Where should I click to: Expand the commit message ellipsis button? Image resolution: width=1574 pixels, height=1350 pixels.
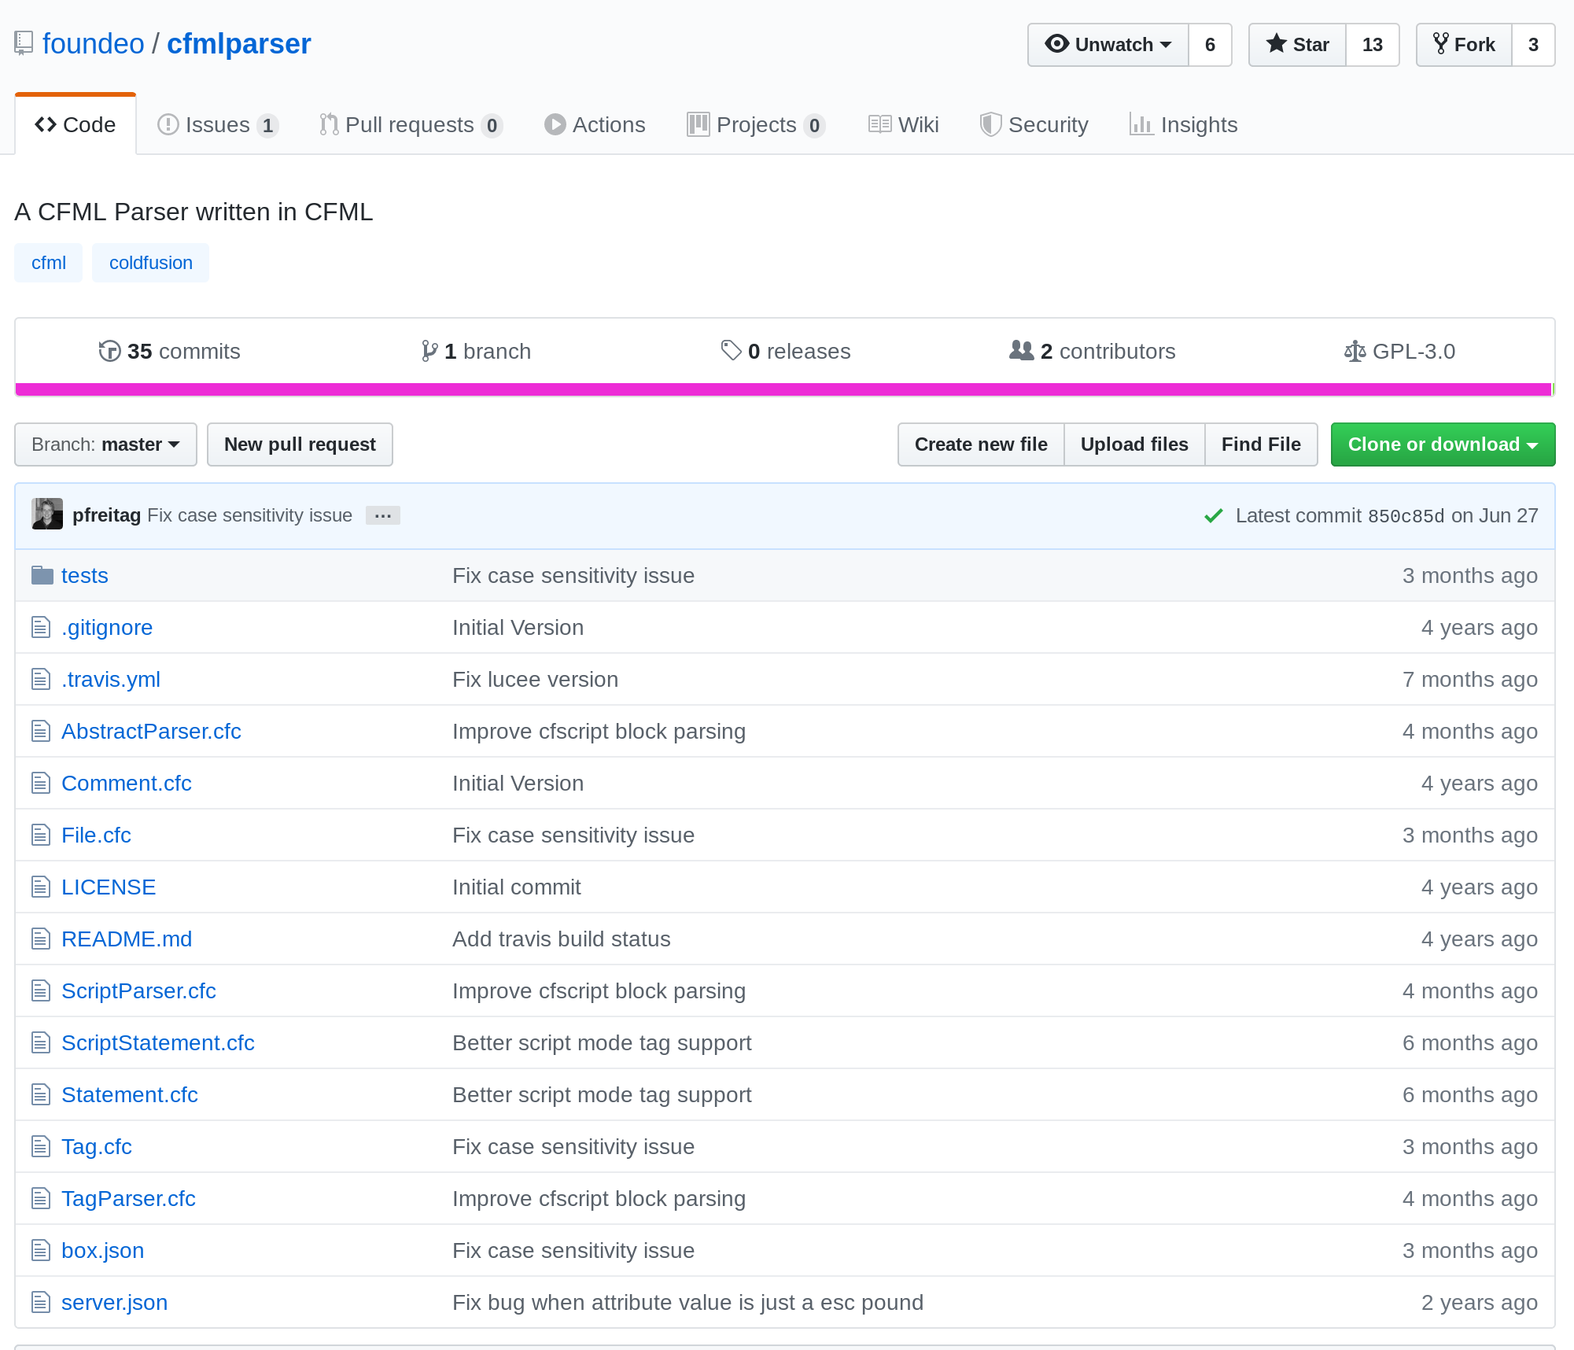pos(383,516)
